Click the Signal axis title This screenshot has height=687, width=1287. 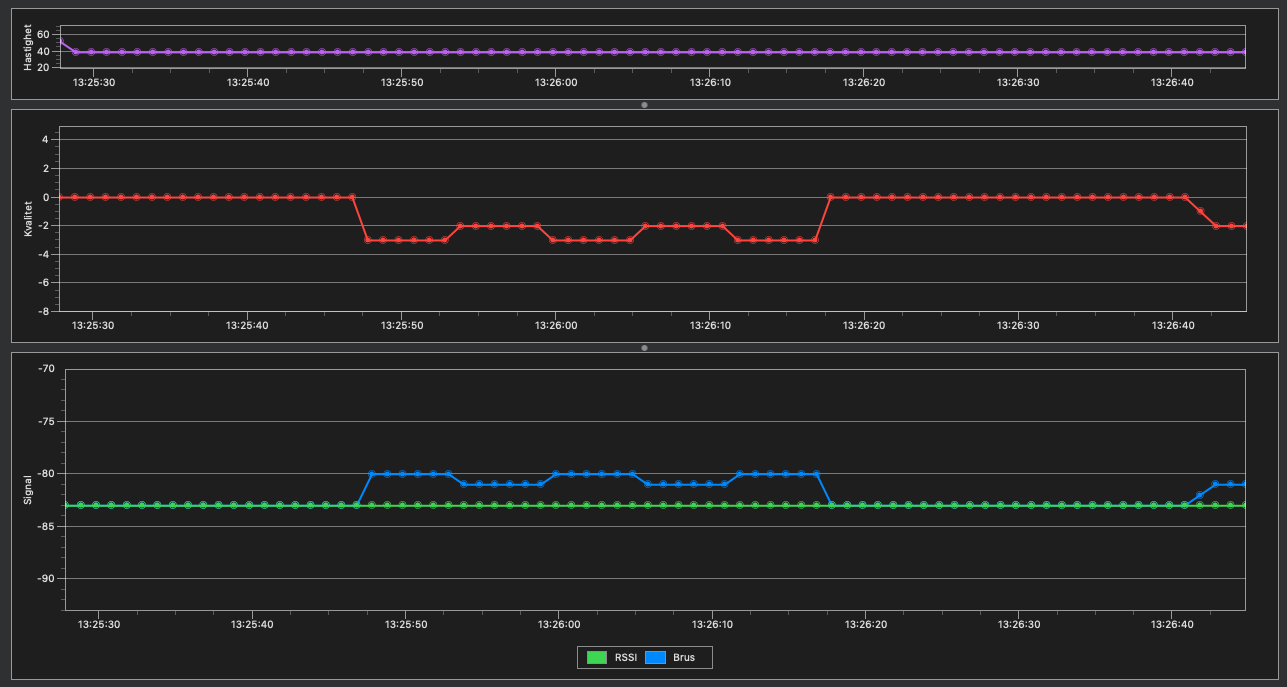tap(29, 490)
